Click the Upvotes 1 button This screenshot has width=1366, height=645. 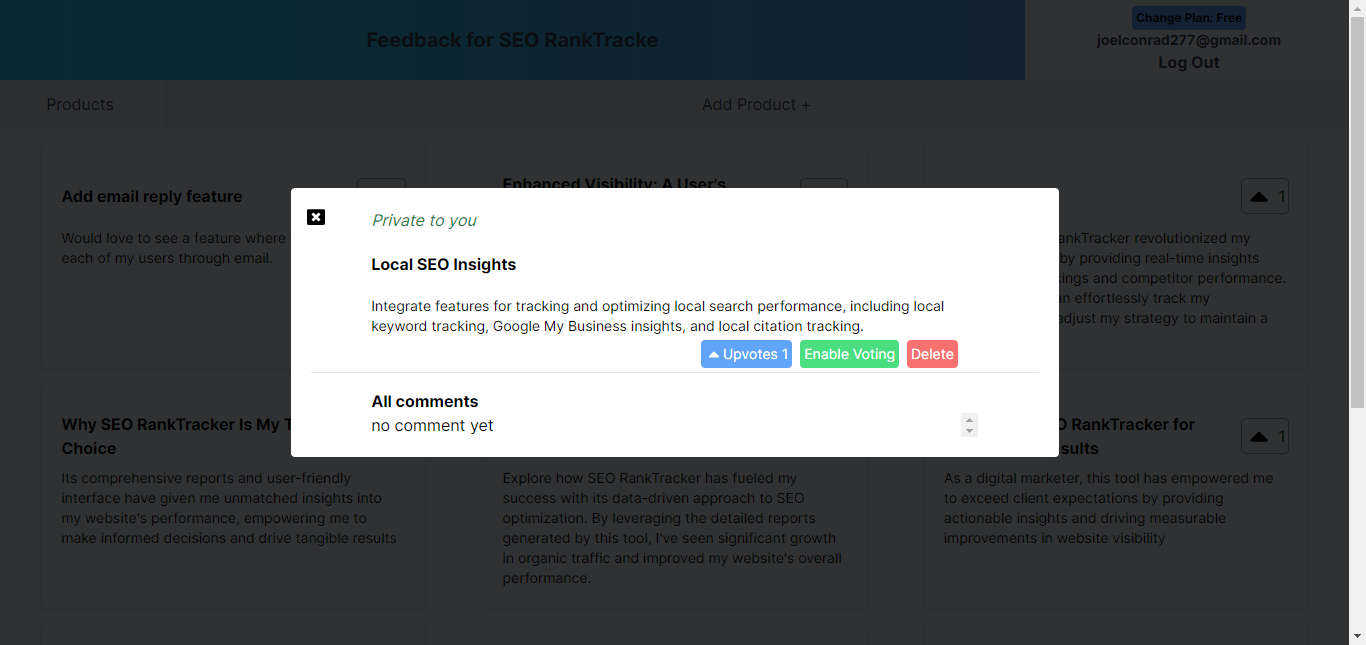point(746,354)
